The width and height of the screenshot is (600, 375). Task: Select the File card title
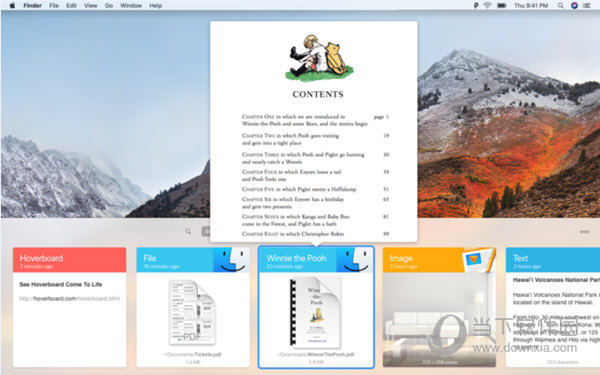[x=150, y=258]
